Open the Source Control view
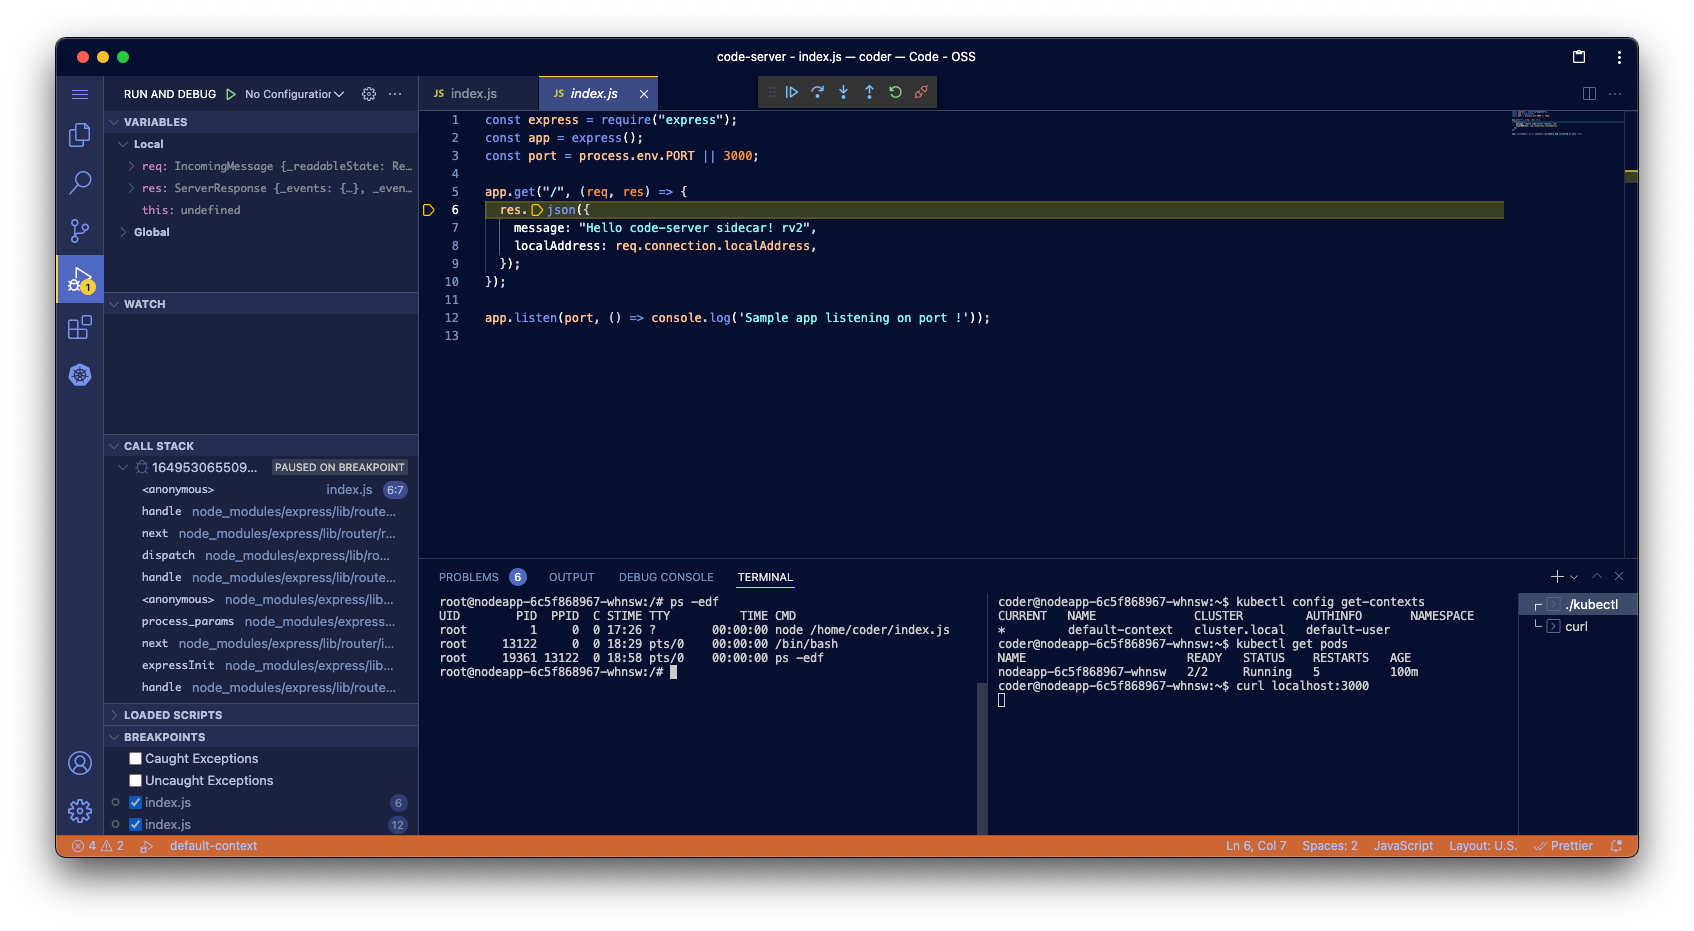 [x=79, y=230]
